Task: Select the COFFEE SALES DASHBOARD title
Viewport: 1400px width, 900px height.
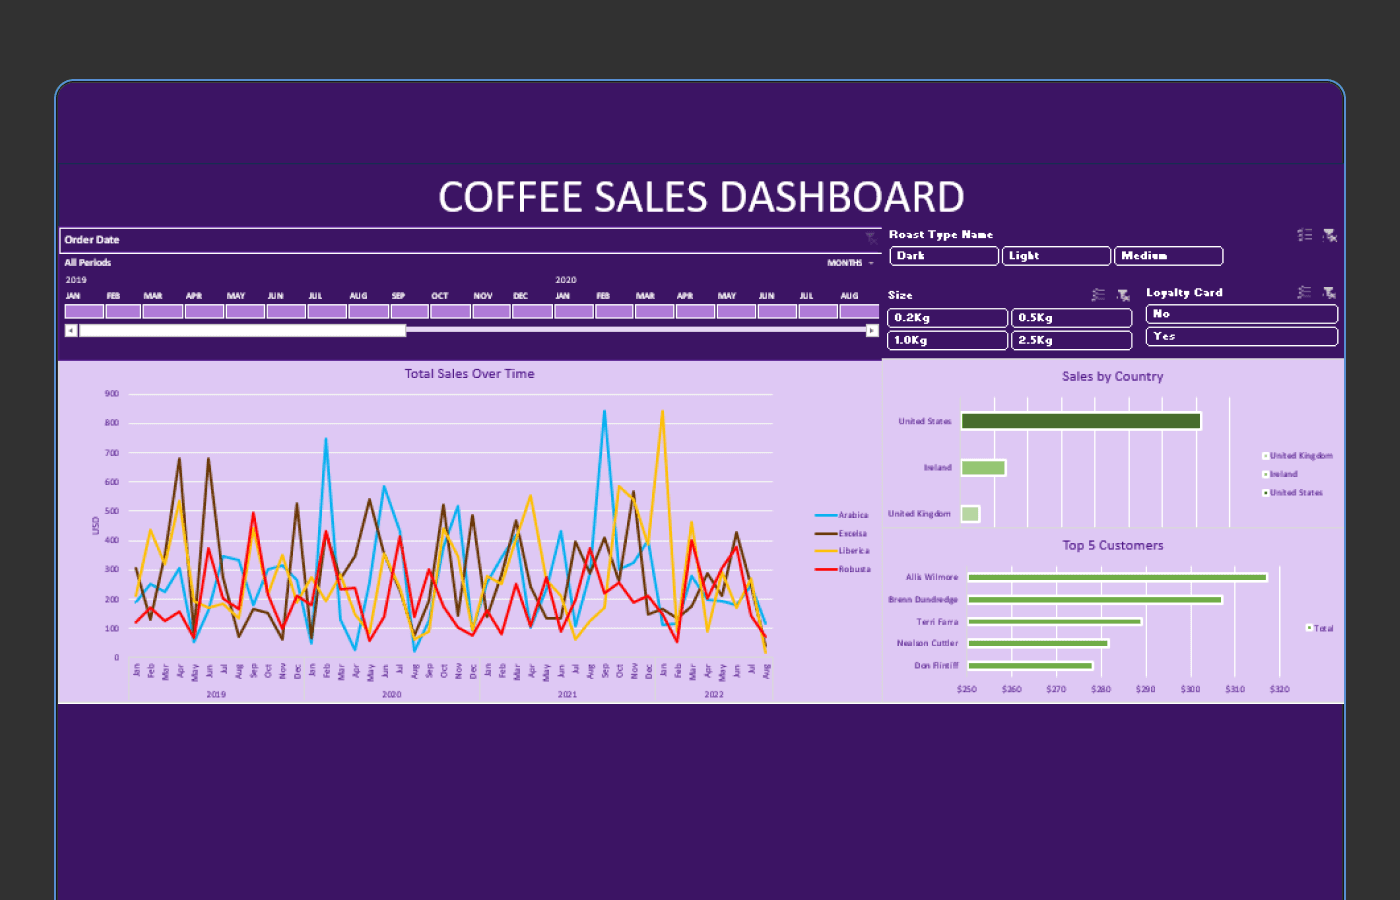Action: click(x=701, y=197)
